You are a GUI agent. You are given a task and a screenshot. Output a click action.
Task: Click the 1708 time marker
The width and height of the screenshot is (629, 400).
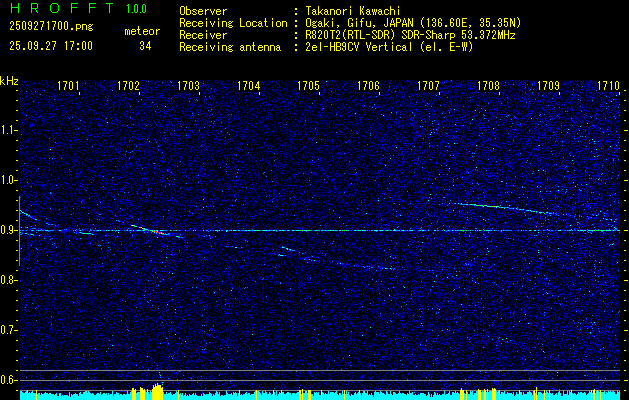[x=489, y=85]
